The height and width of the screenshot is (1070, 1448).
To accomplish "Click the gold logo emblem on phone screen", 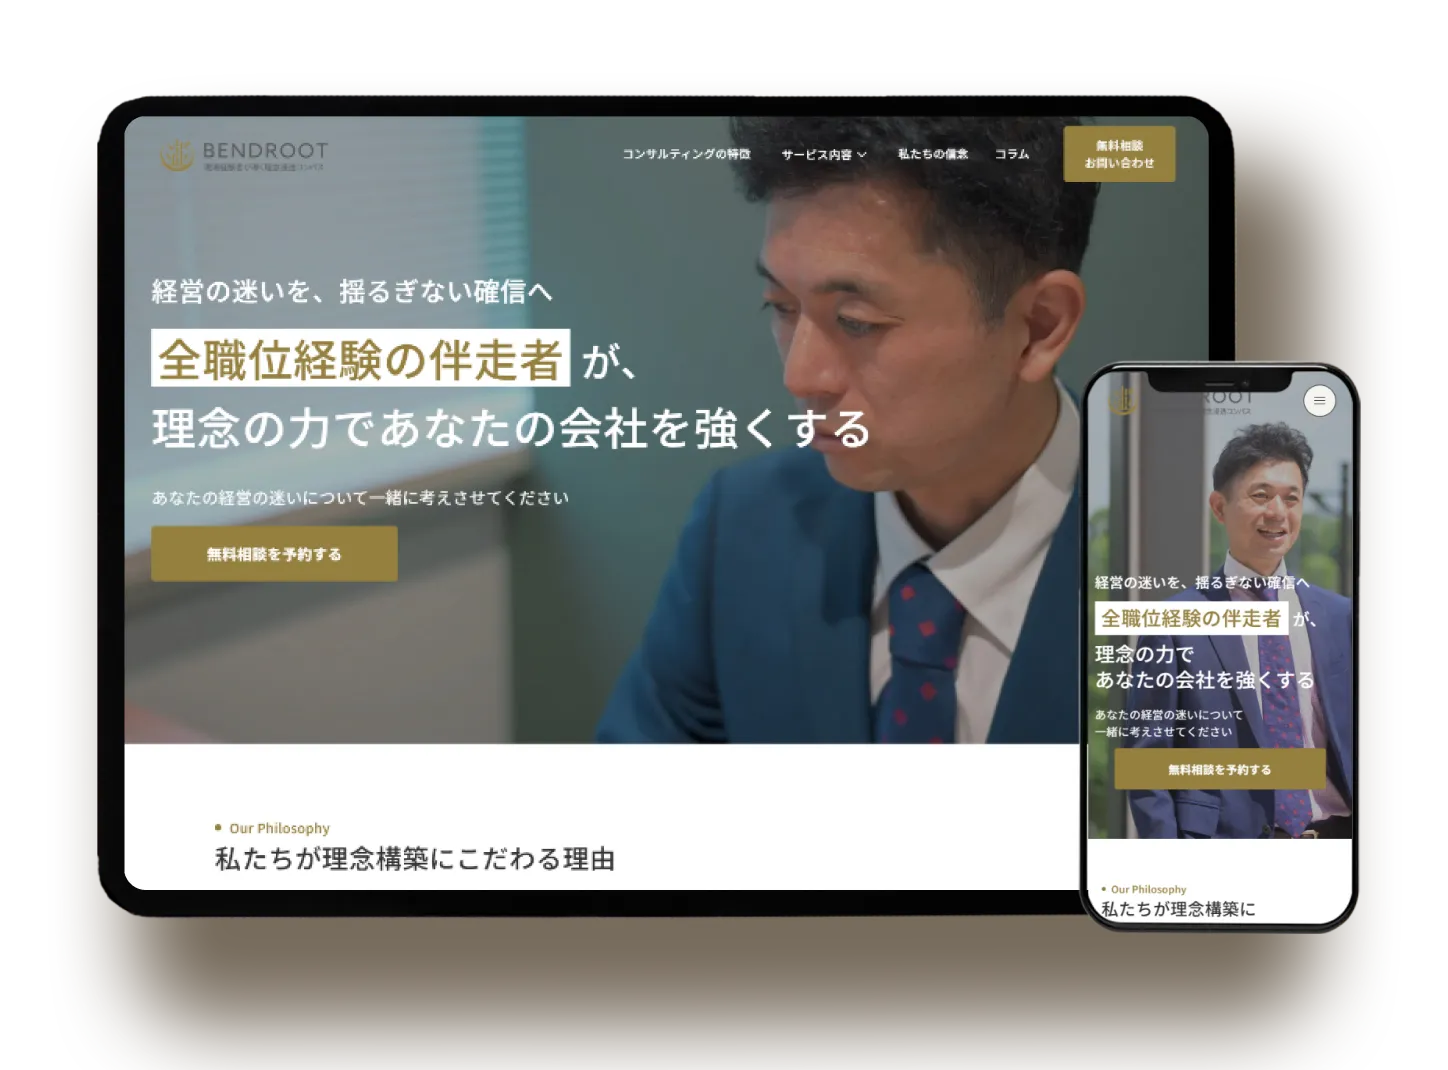I will [1123, 401].
